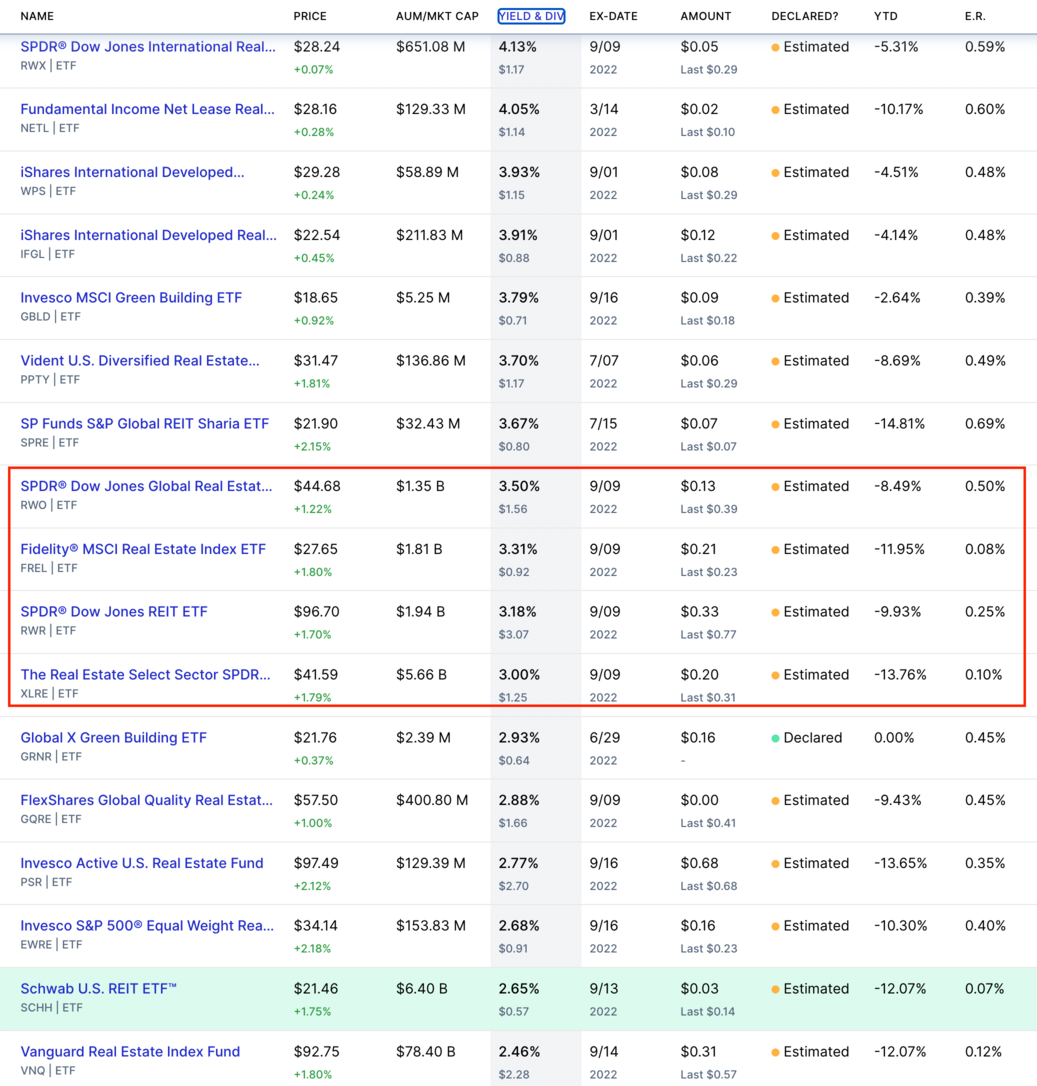Open Invesco Active U.S. Real Estate Fund

pyautogui.click(x=142, y=862)
